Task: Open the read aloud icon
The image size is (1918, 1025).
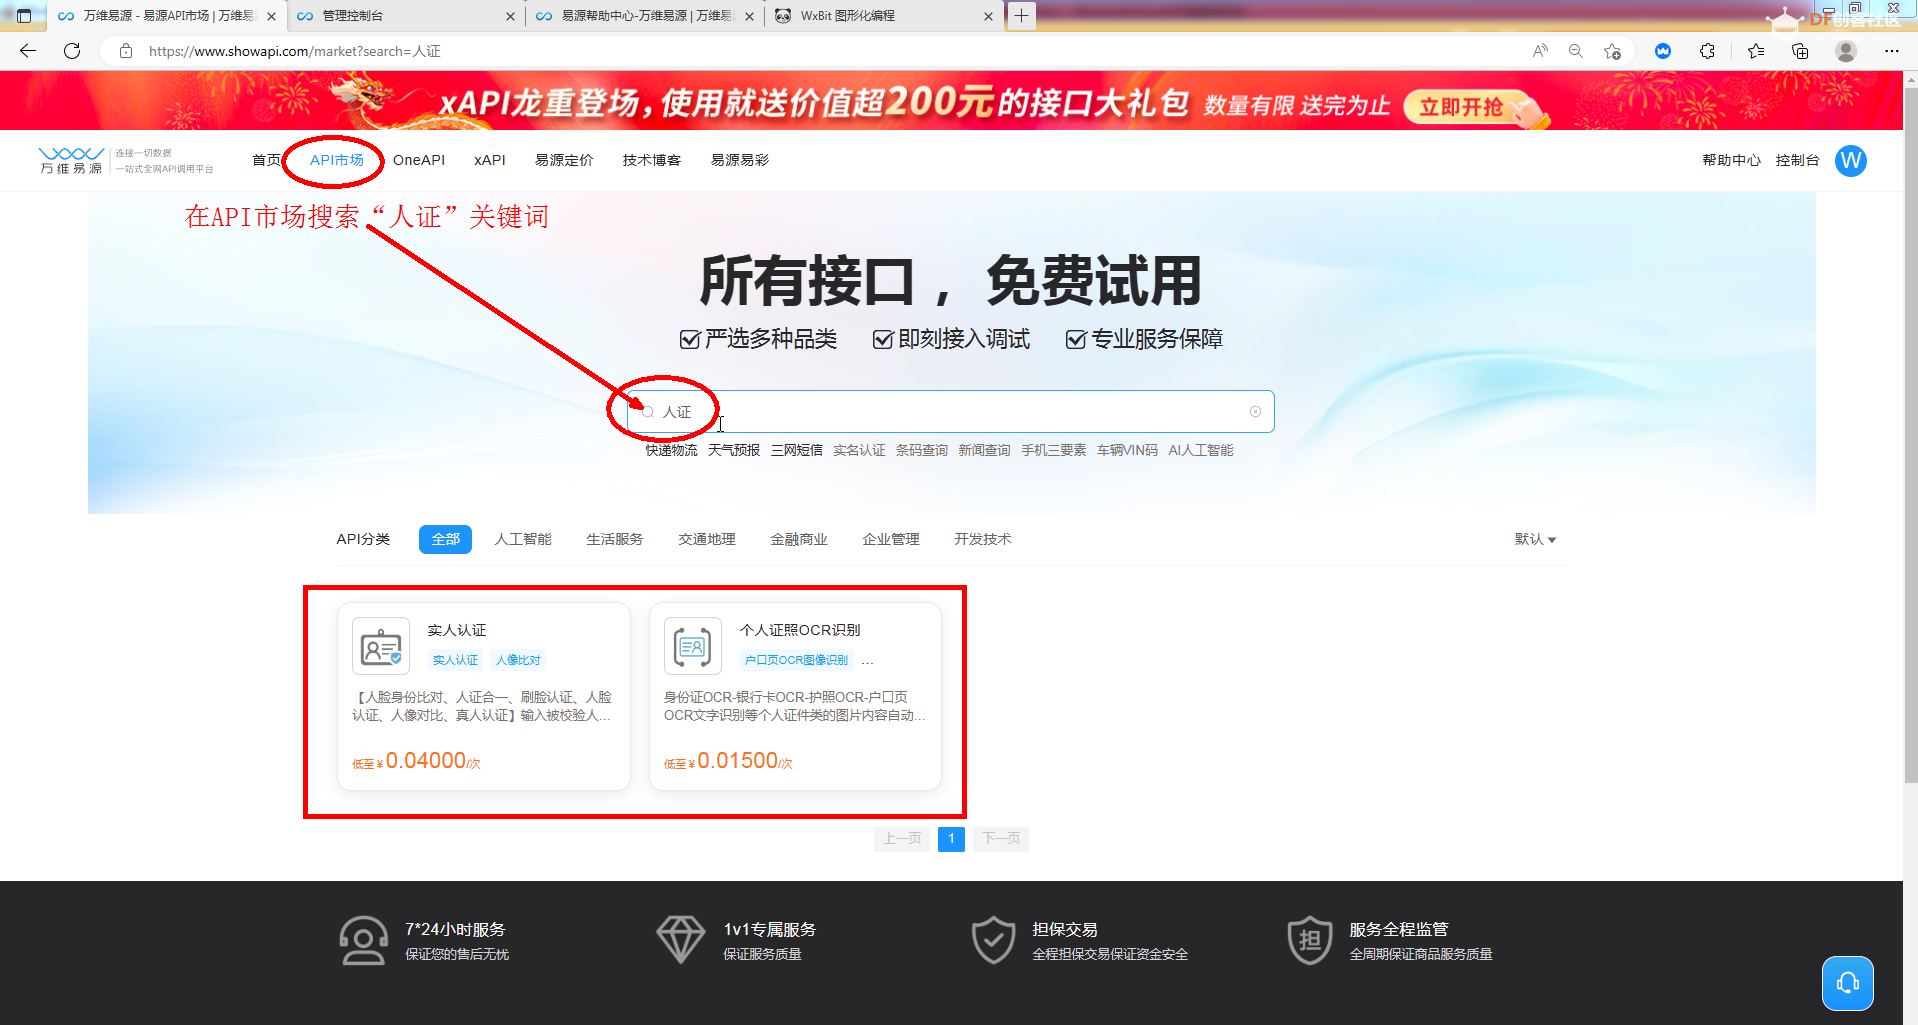Action: point(1540,51)
